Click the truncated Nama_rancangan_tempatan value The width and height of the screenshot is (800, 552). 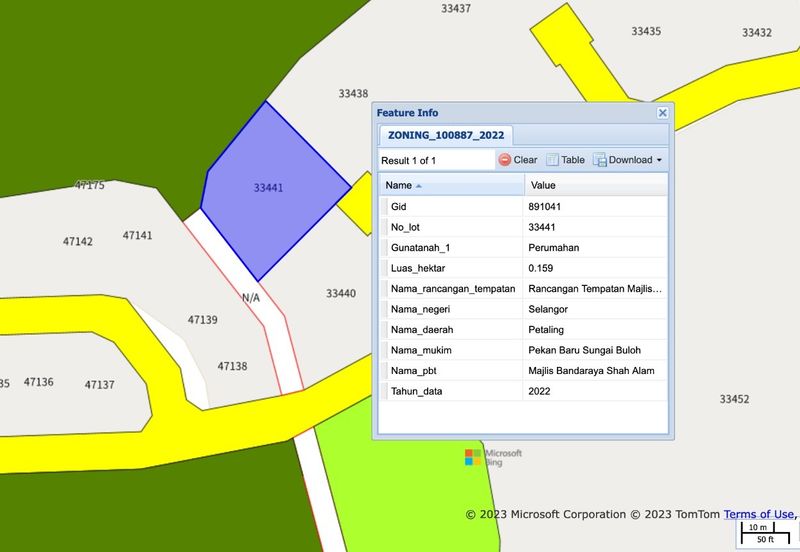596,288
